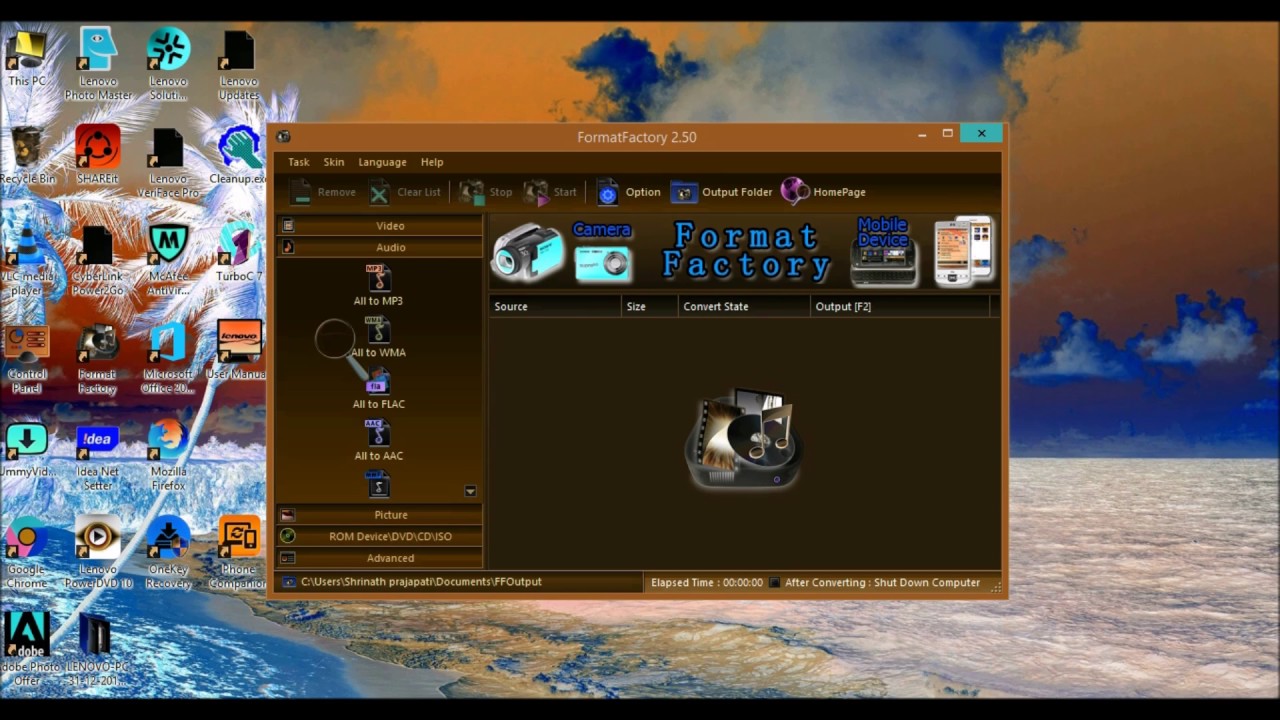The width and height of the screenshot is (1280, 720).
Task: Click the cyan compact camera icon
Action: click(x=602, y=264)
